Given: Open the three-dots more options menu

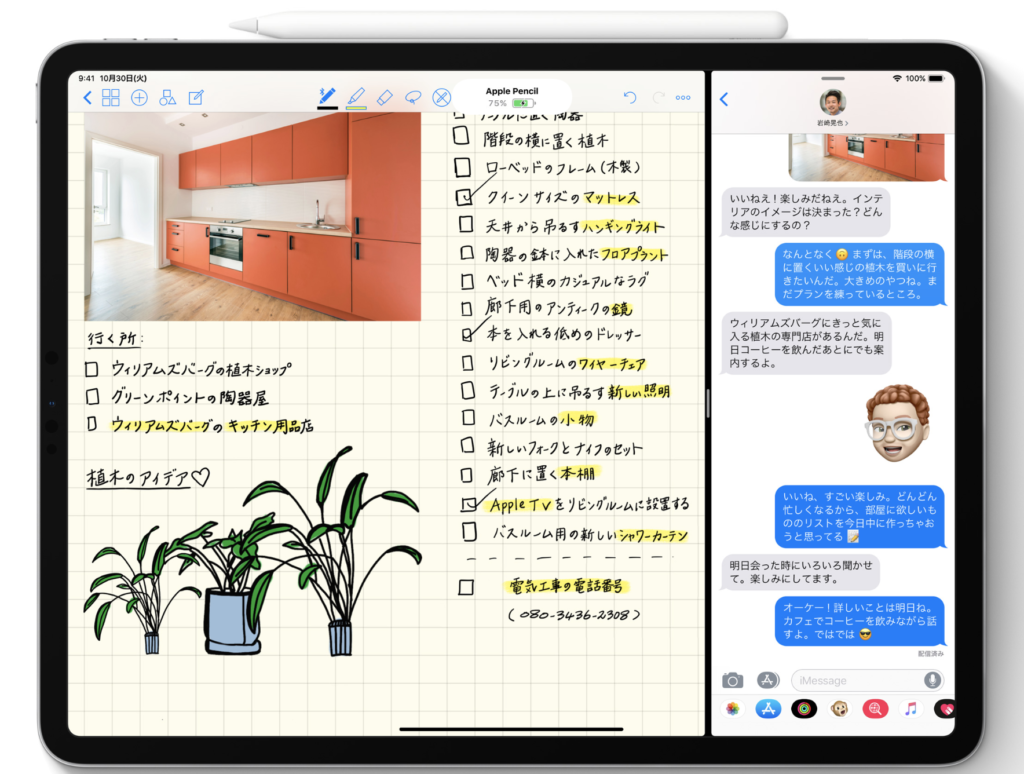Looking at the screenshot, I should pyautogui.click(x=683, y=97).
